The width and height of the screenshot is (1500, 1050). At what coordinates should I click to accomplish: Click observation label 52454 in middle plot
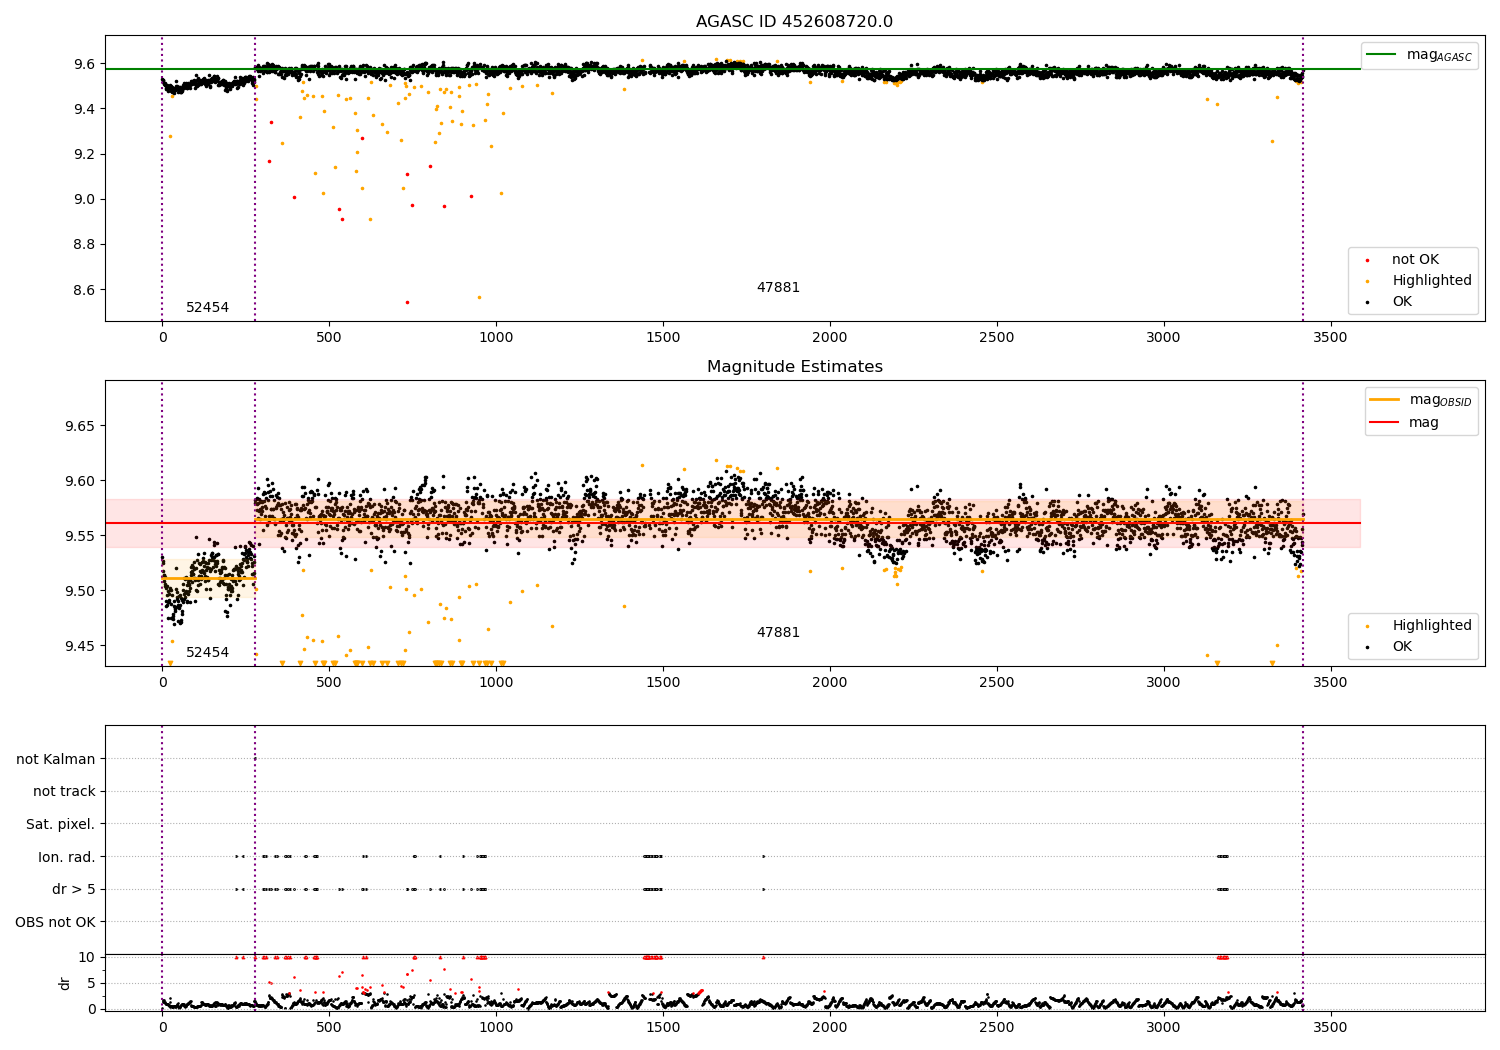(207, 653)
